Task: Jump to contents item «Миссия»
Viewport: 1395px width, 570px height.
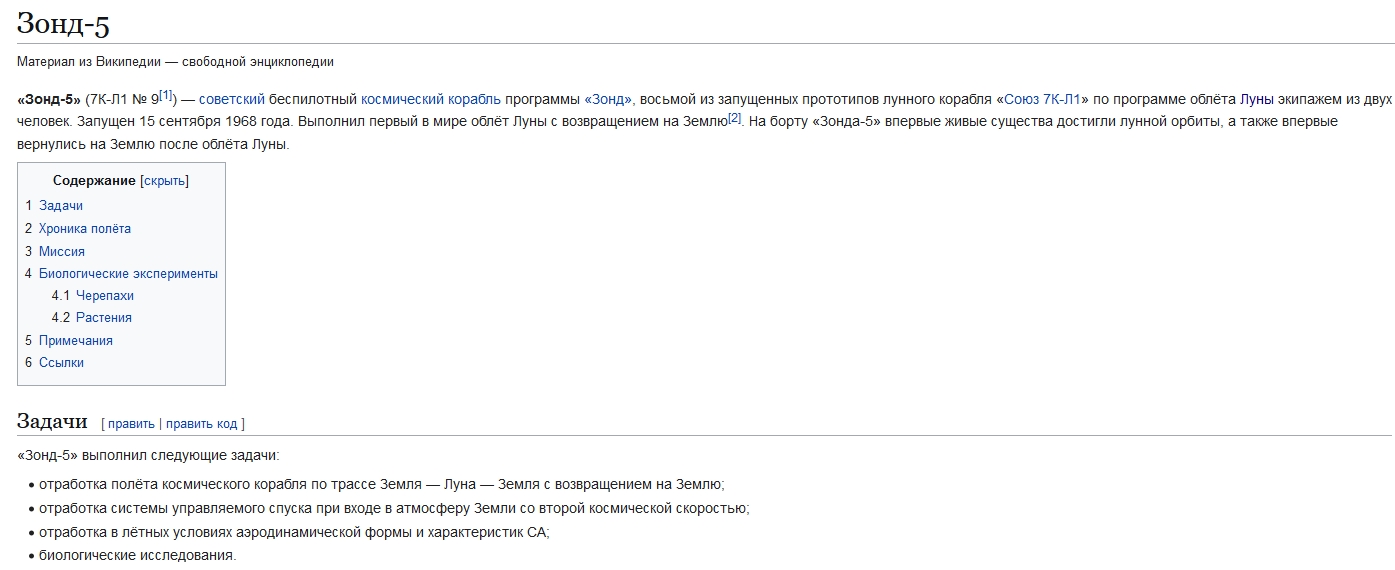Action: point(62,251)
